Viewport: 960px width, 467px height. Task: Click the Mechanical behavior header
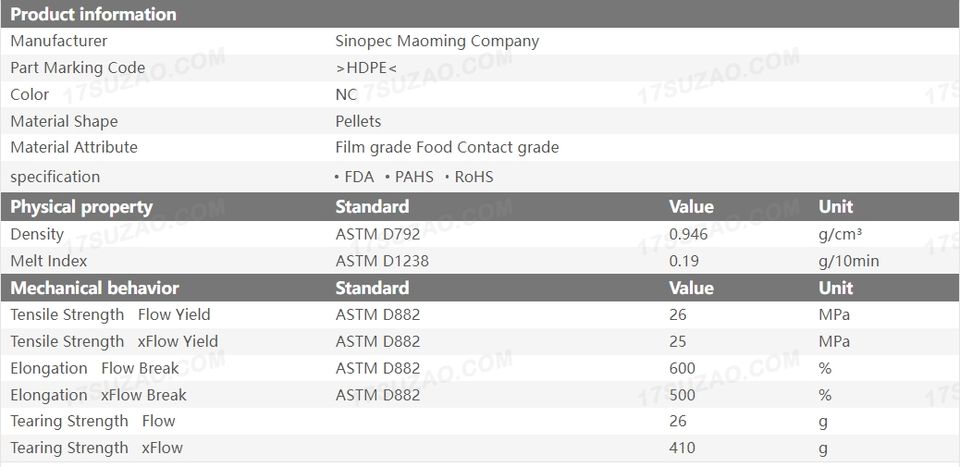point(94,288)
